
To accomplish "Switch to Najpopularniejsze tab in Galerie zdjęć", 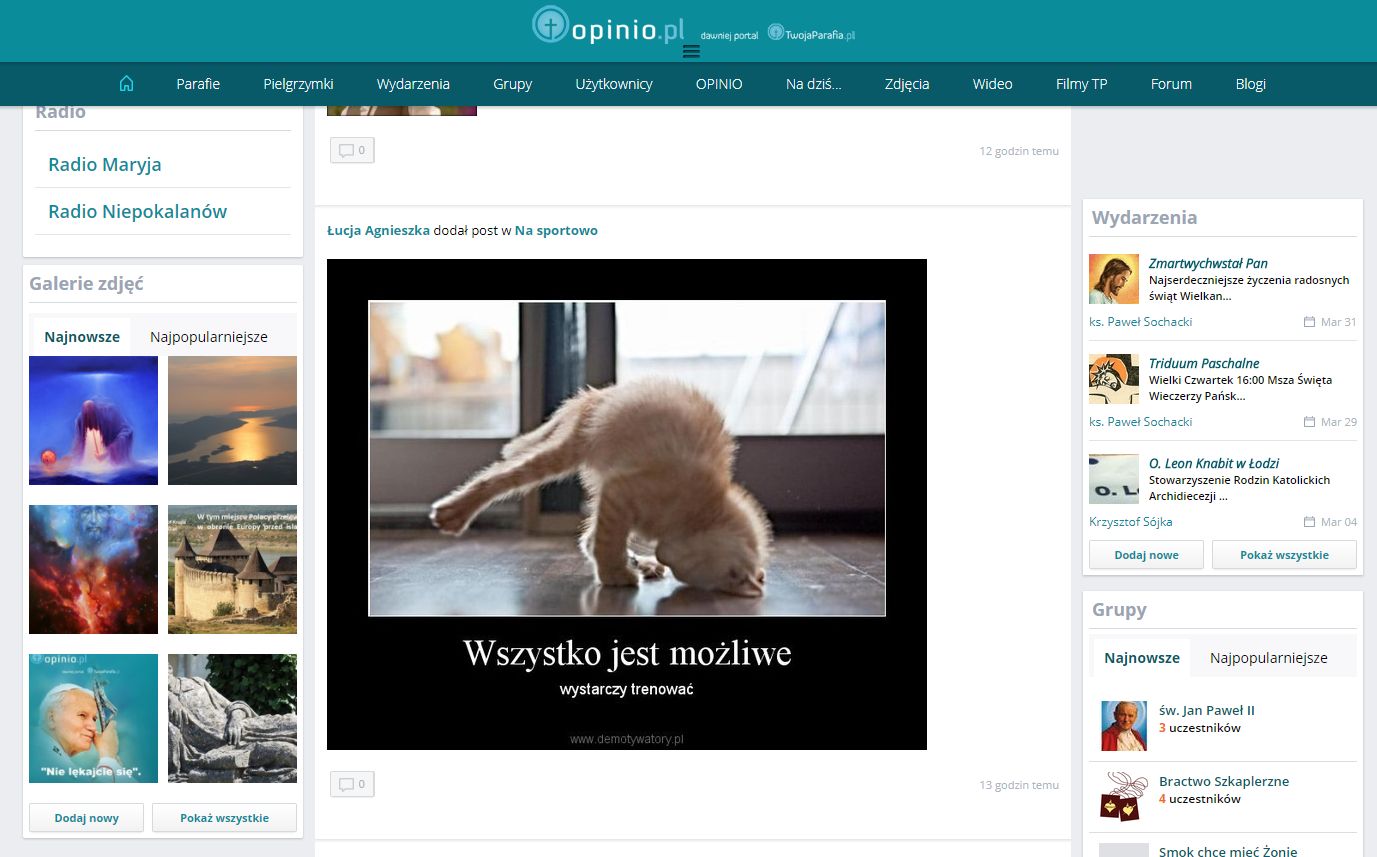I will click(209, 337).
